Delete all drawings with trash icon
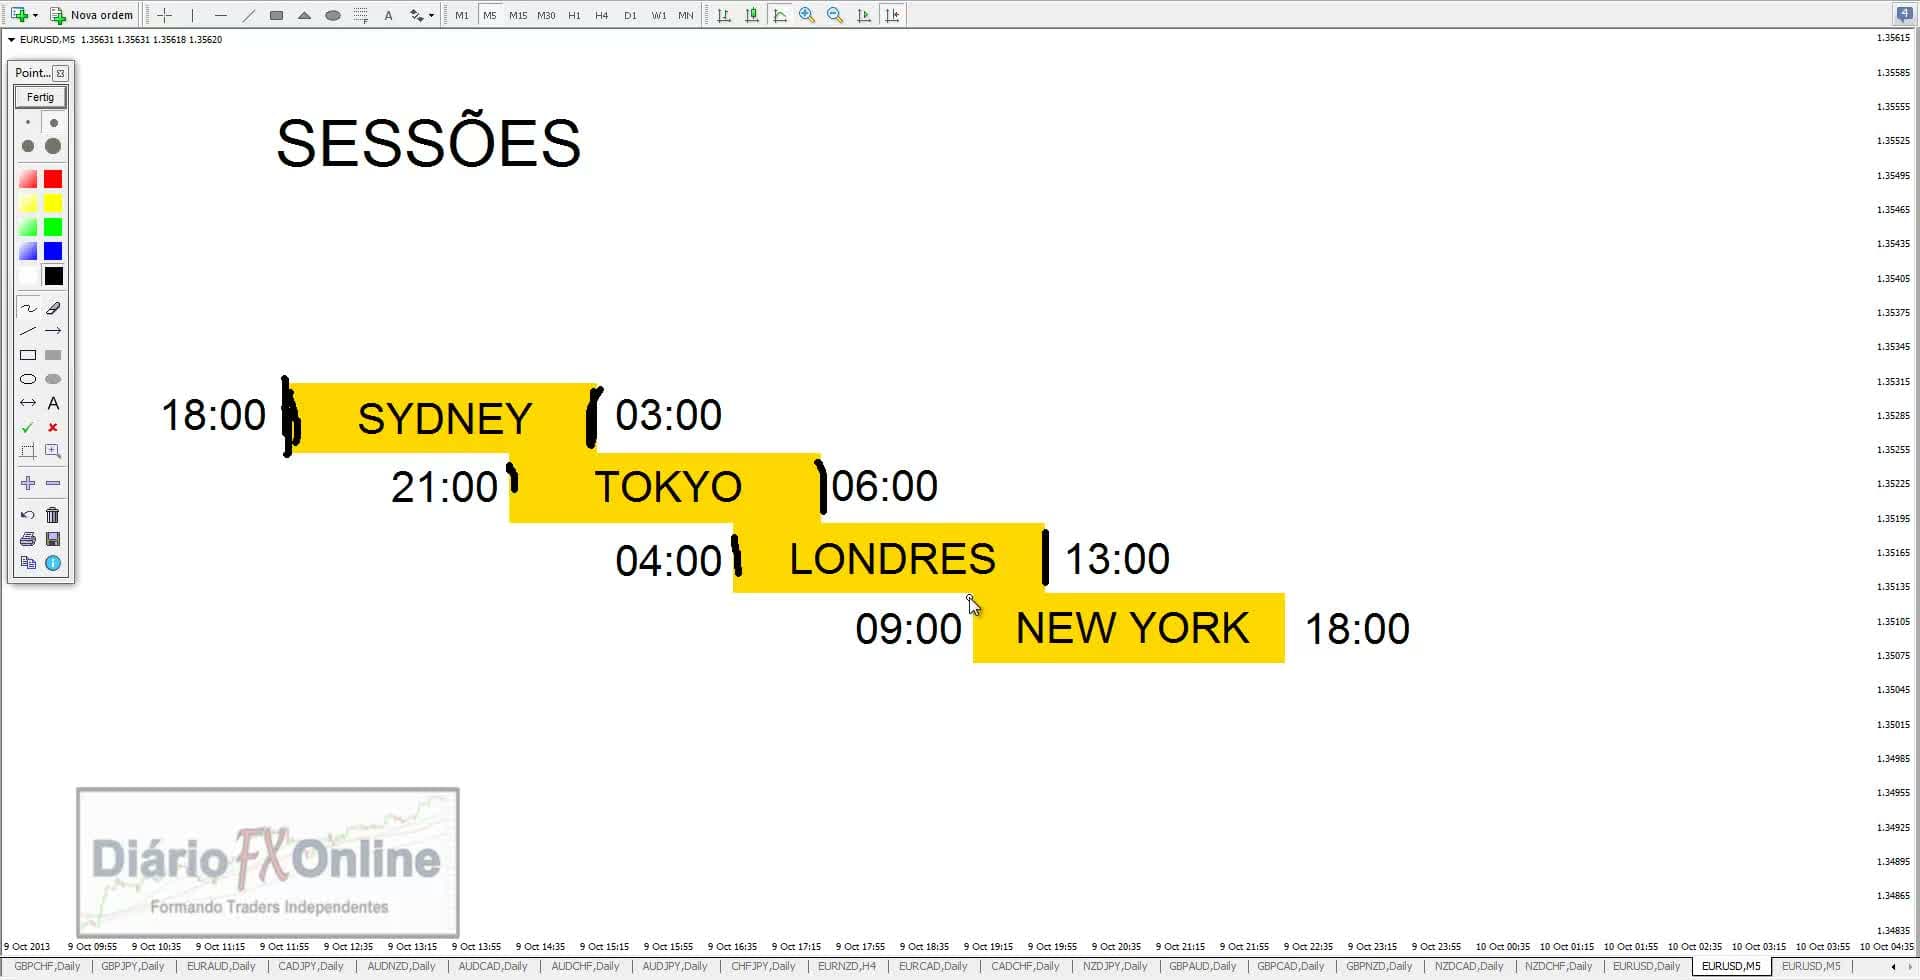Screen dimensions: 1920x980 click(53, 515)
